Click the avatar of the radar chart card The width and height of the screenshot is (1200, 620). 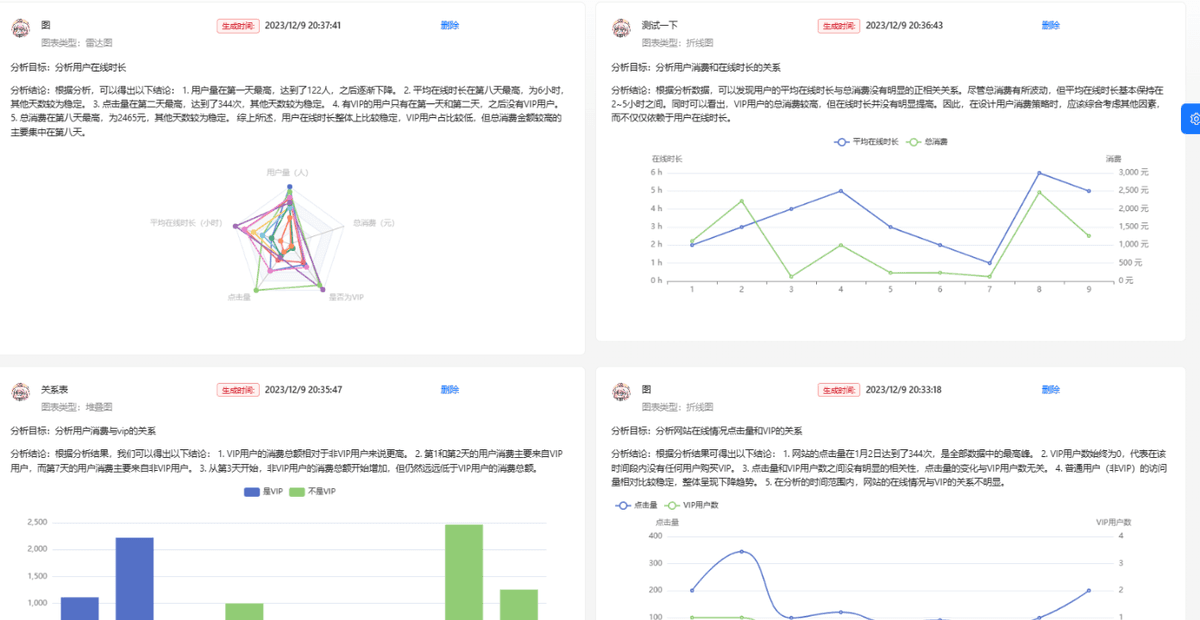coord(20,29)
